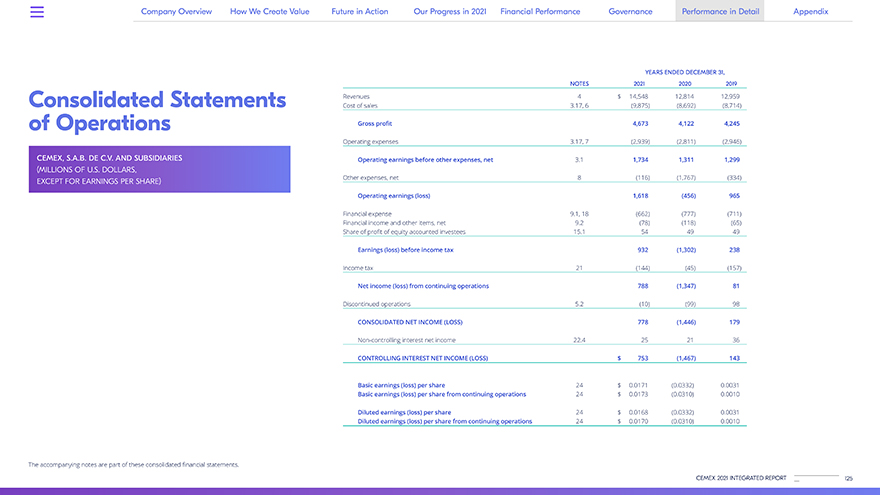The image size is (880, 495).
Task: Open the How We Create Value tab
Action: tap(269, 11)
